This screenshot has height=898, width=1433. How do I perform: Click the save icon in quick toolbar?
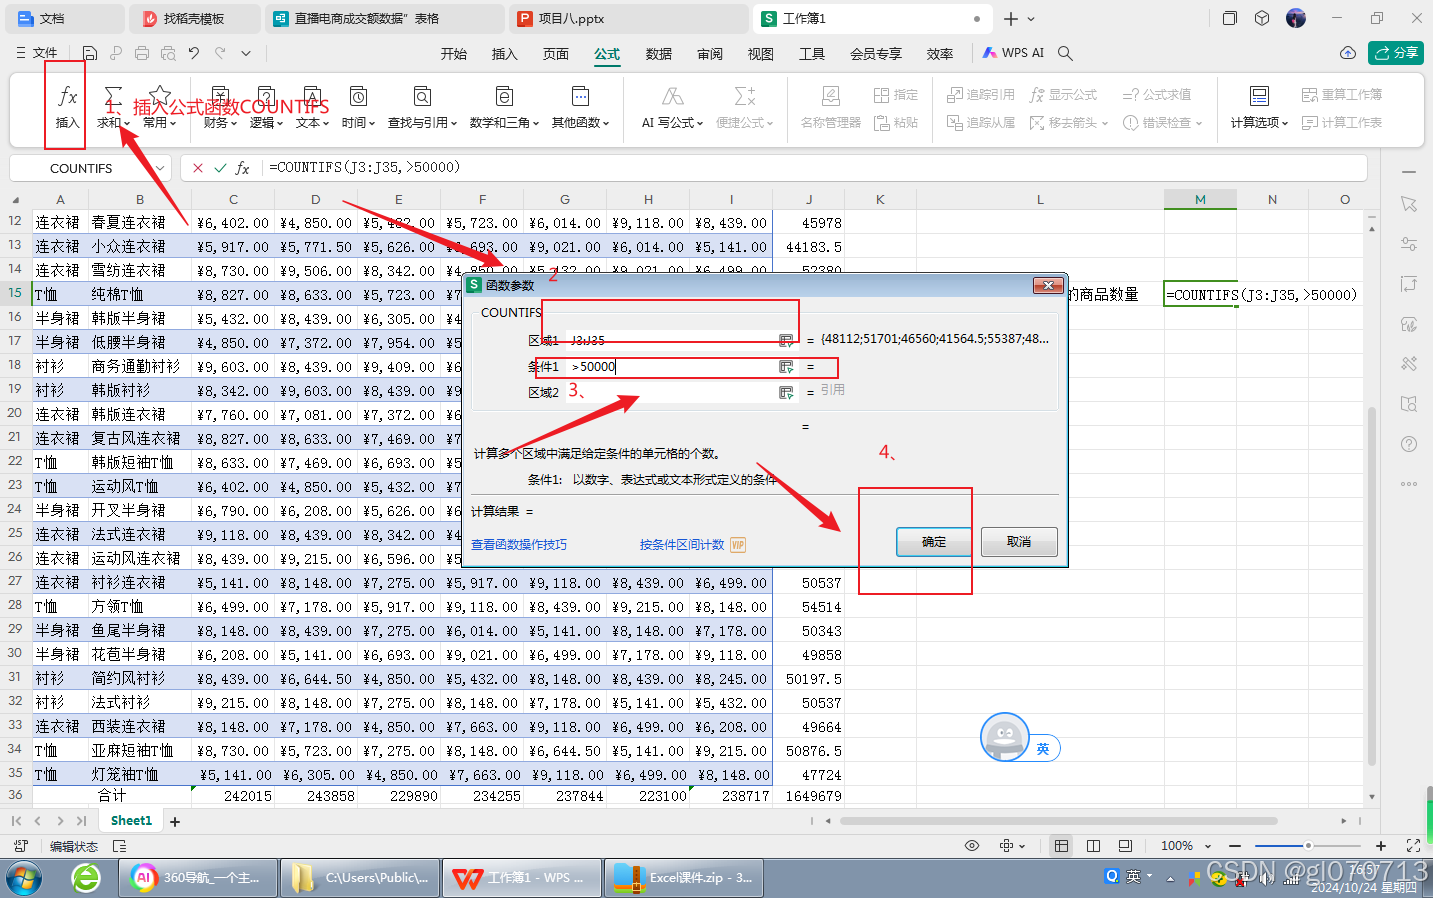click(90, 53)
